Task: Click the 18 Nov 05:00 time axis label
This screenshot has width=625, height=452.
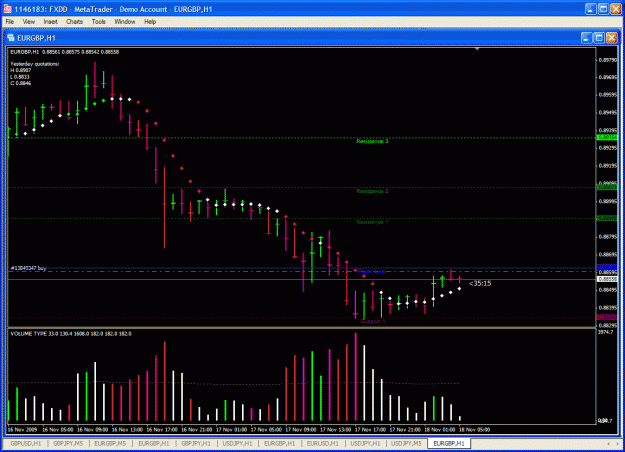Action: tap(474, 430)
